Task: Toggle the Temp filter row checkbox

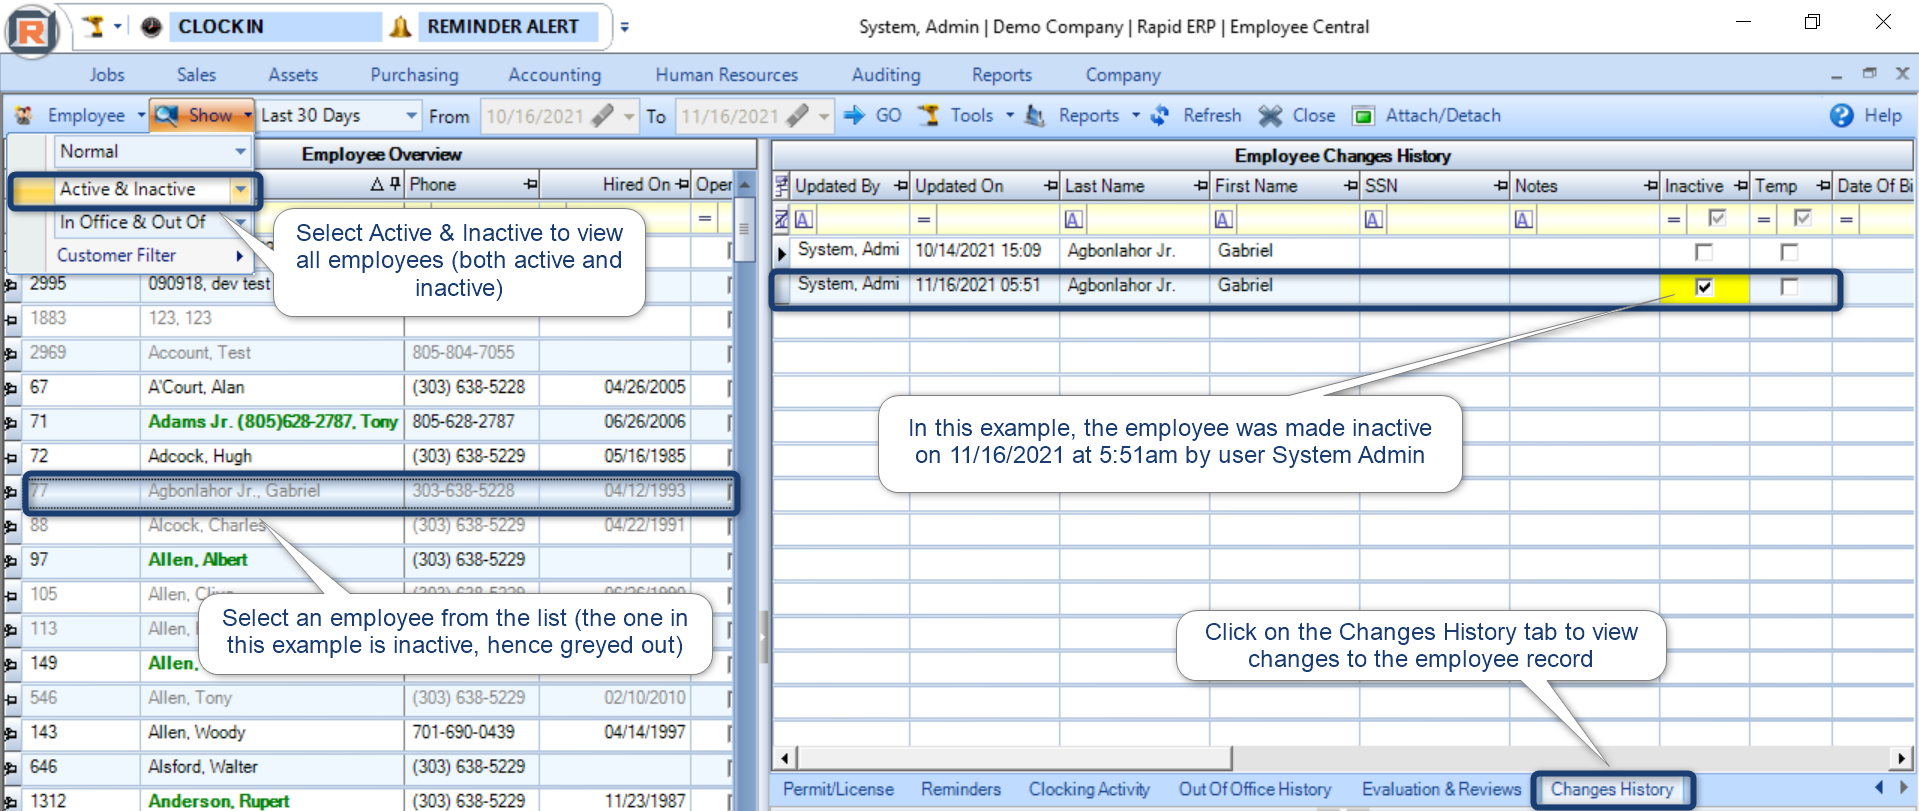Action: click(1802, 218)
